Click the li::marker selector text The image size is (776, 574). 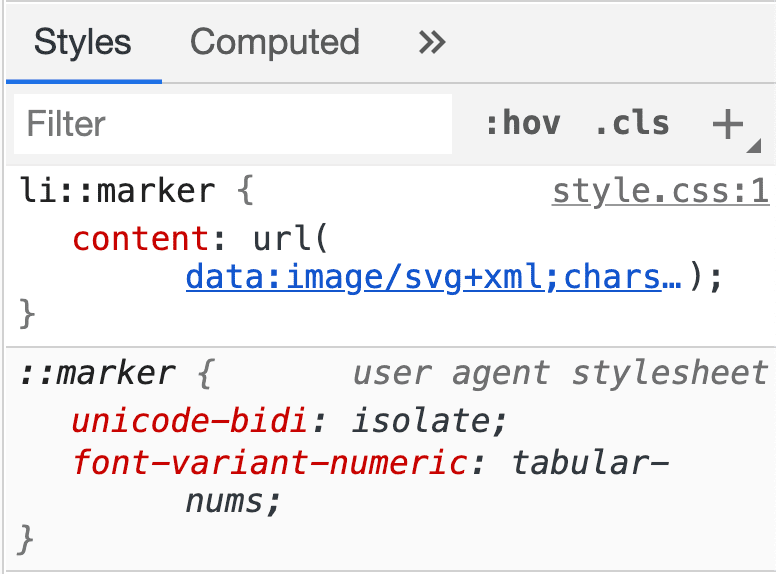click(x=117, y=190)
